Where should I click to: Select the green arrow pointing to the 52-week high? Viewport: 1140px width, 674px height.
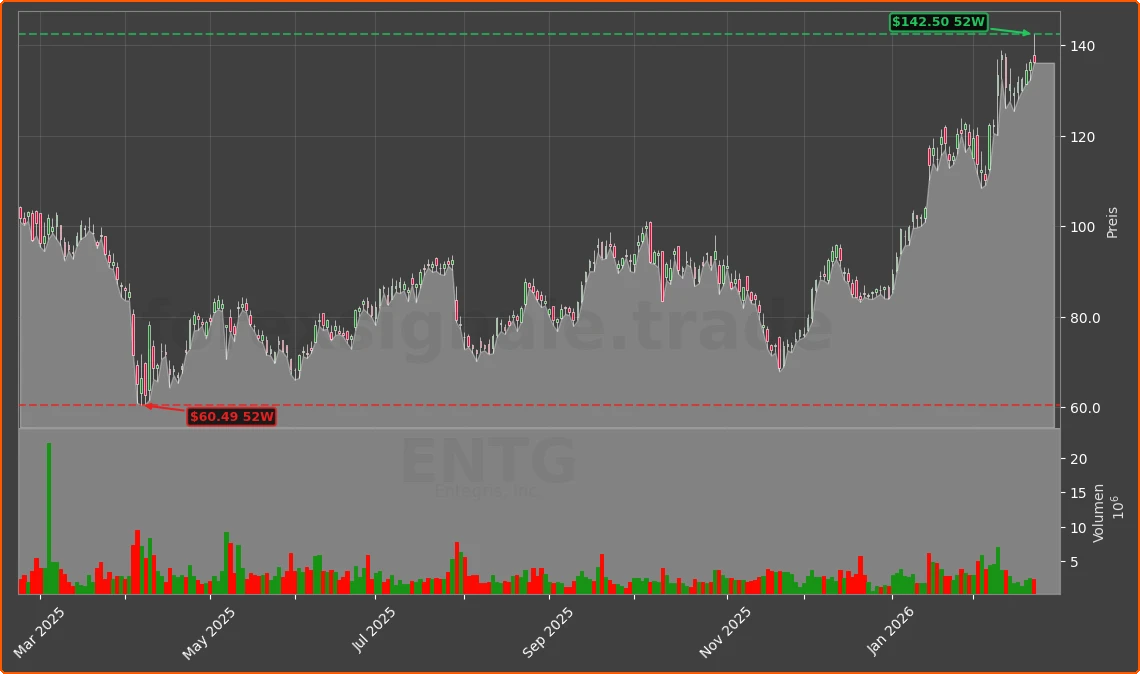pos(1010,31)
